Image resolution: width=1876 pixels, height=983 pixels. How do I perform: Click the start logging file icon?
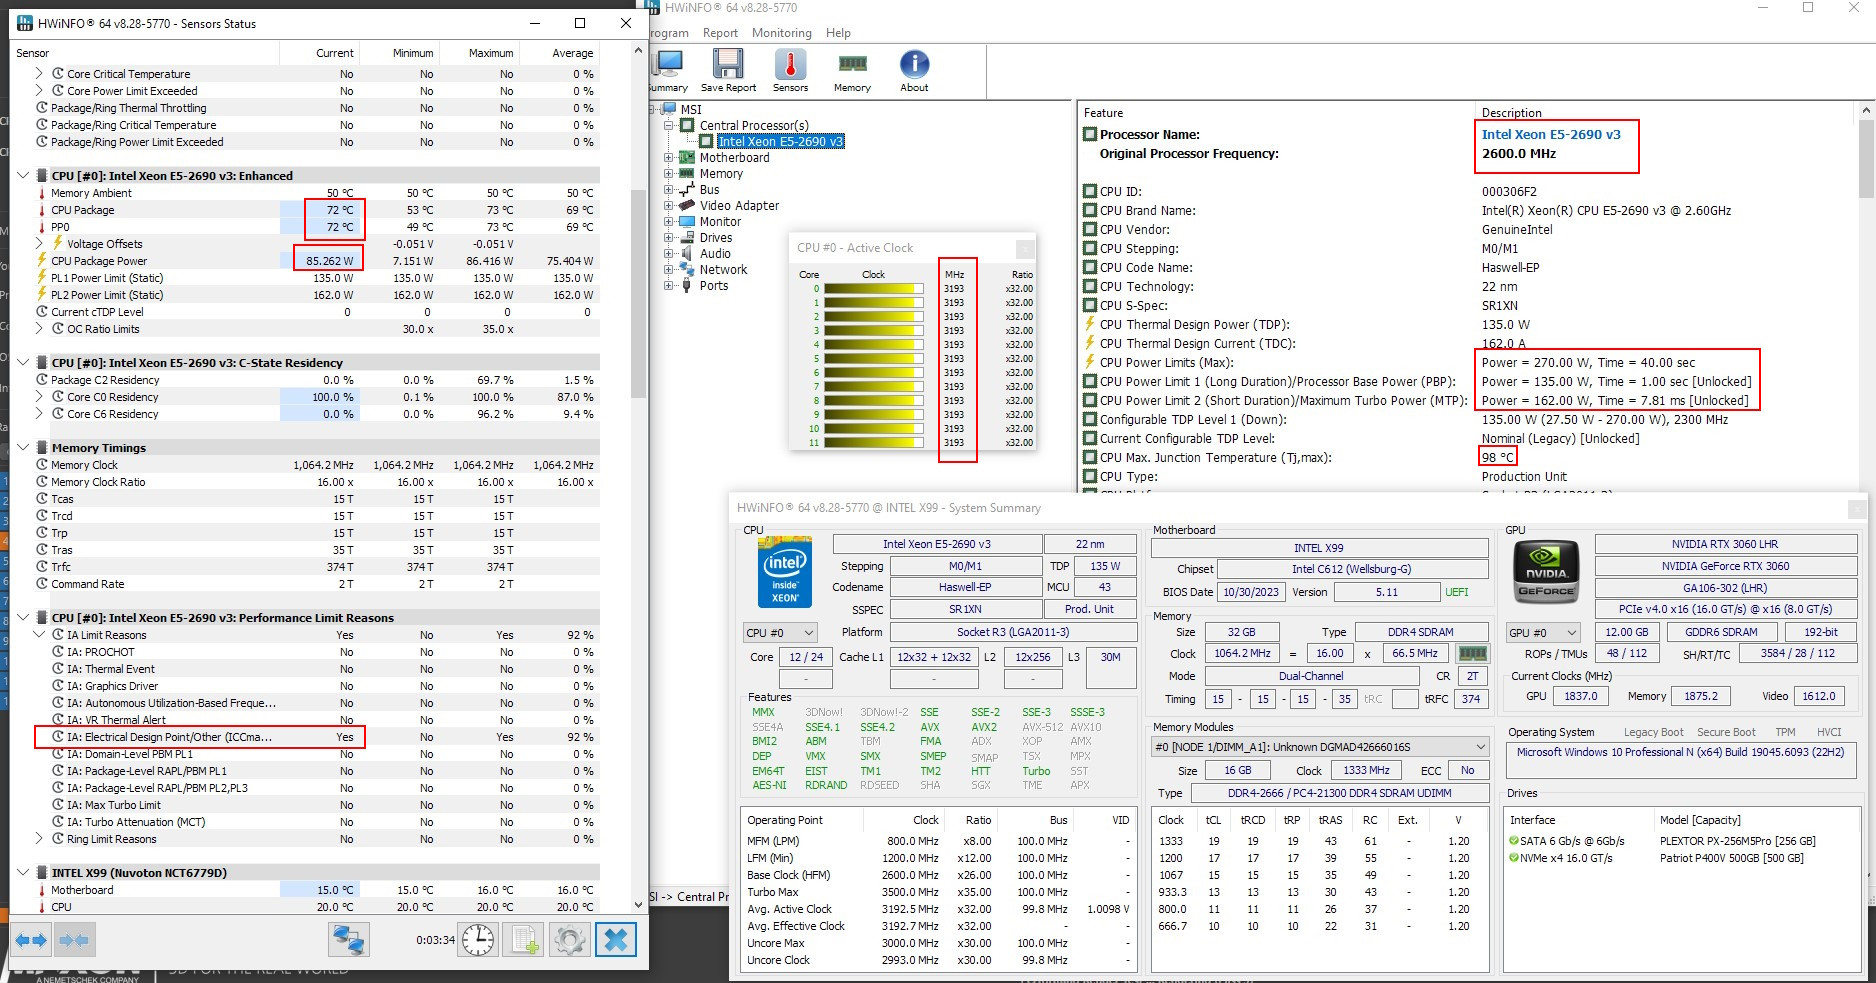click(x=525, y=940)
